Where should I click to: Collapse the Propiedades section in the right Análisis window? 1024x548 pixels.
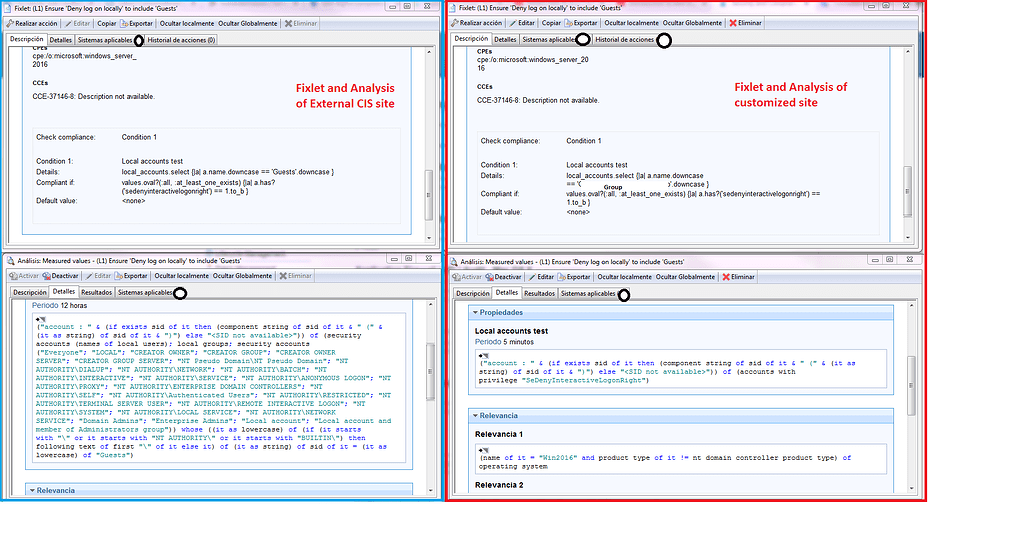(x=475, y=312)
